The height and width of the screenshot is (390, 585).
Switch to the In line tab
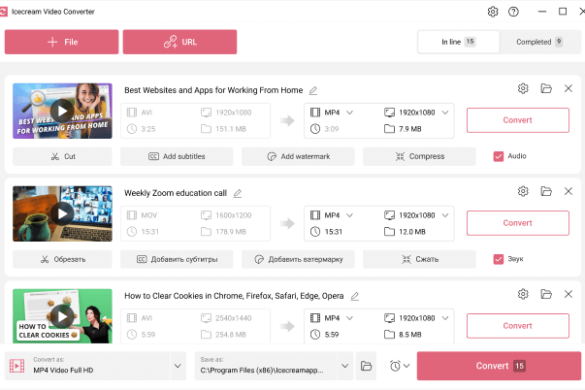click(458, 42)
